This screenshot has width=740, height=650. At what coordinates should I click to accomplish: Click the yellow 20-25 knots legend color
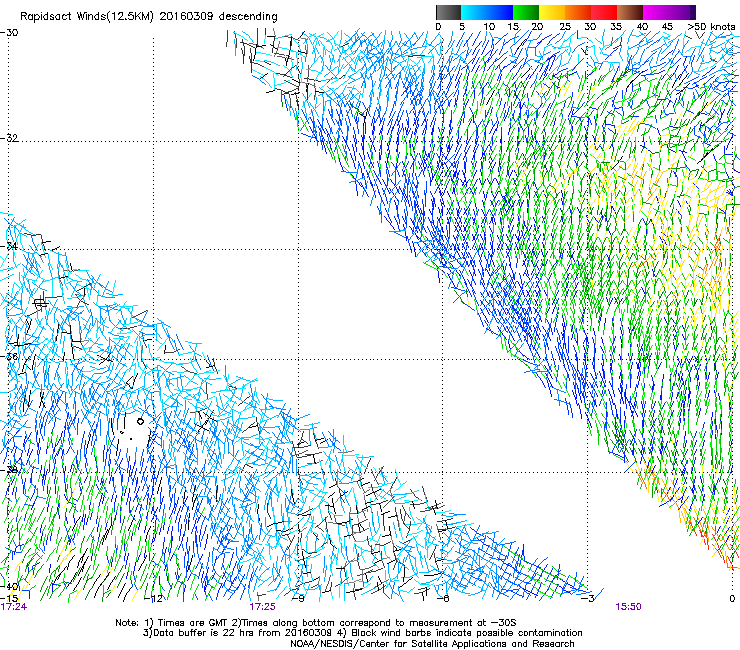(x=552, y=12)
